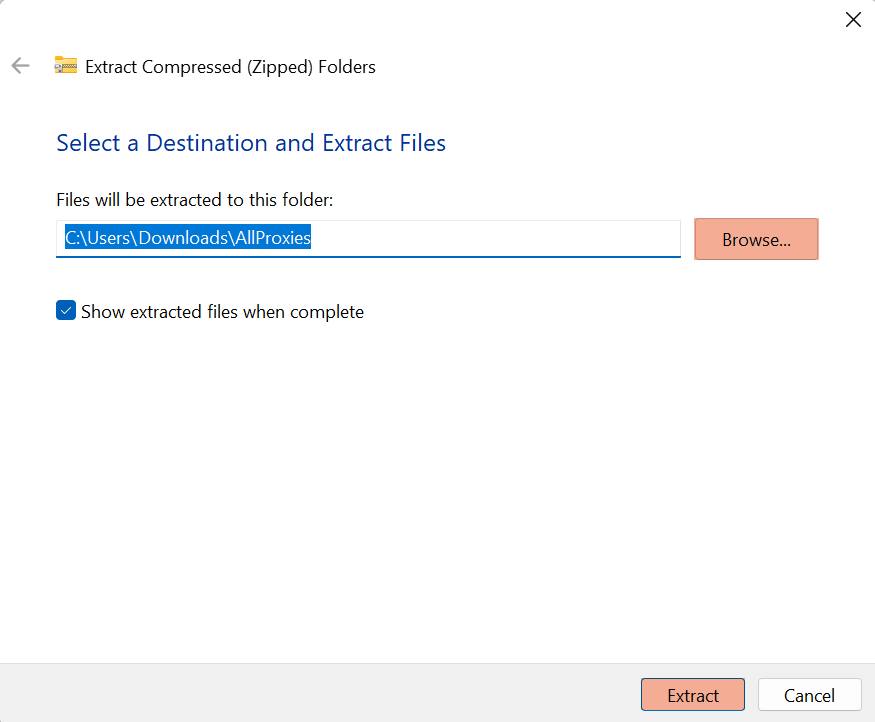Click the AllProxies part of the path

(x=272, y=238)
